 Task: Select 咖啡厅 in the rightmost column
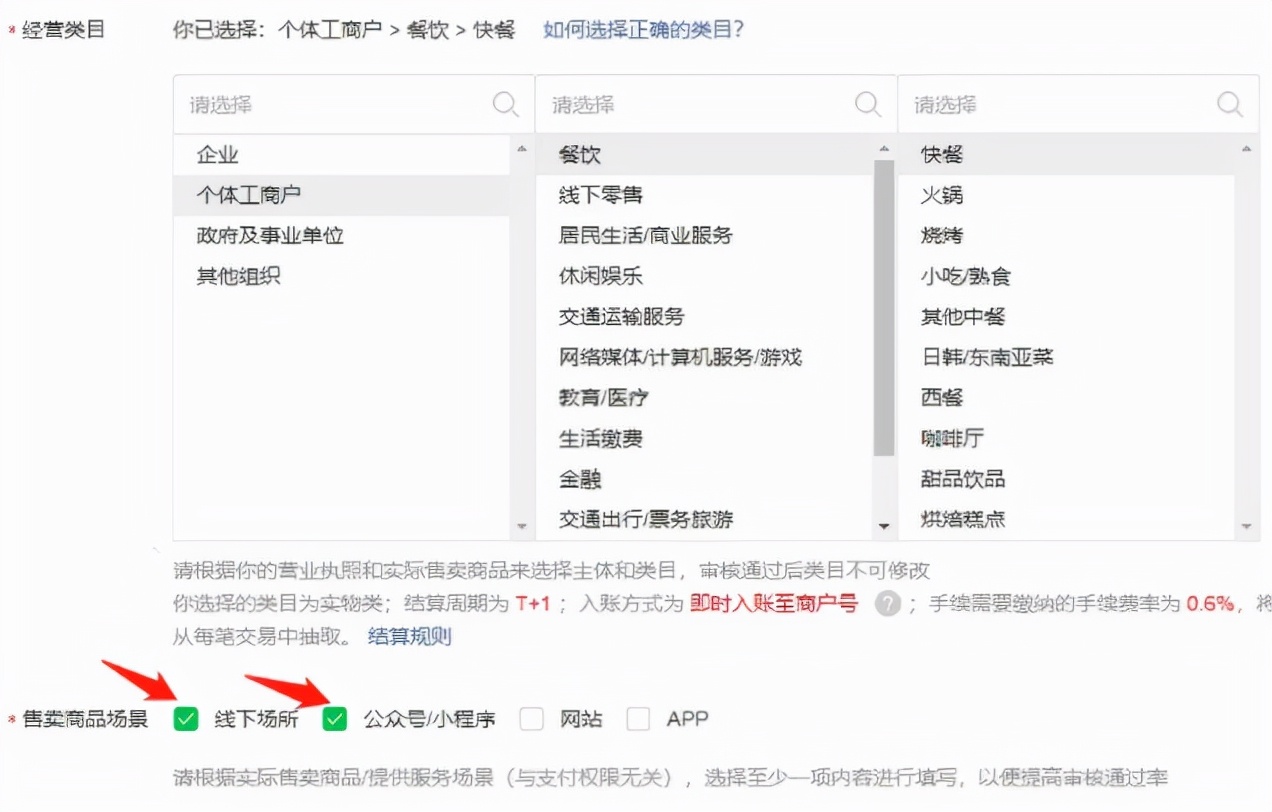click(x=951, y=438)
